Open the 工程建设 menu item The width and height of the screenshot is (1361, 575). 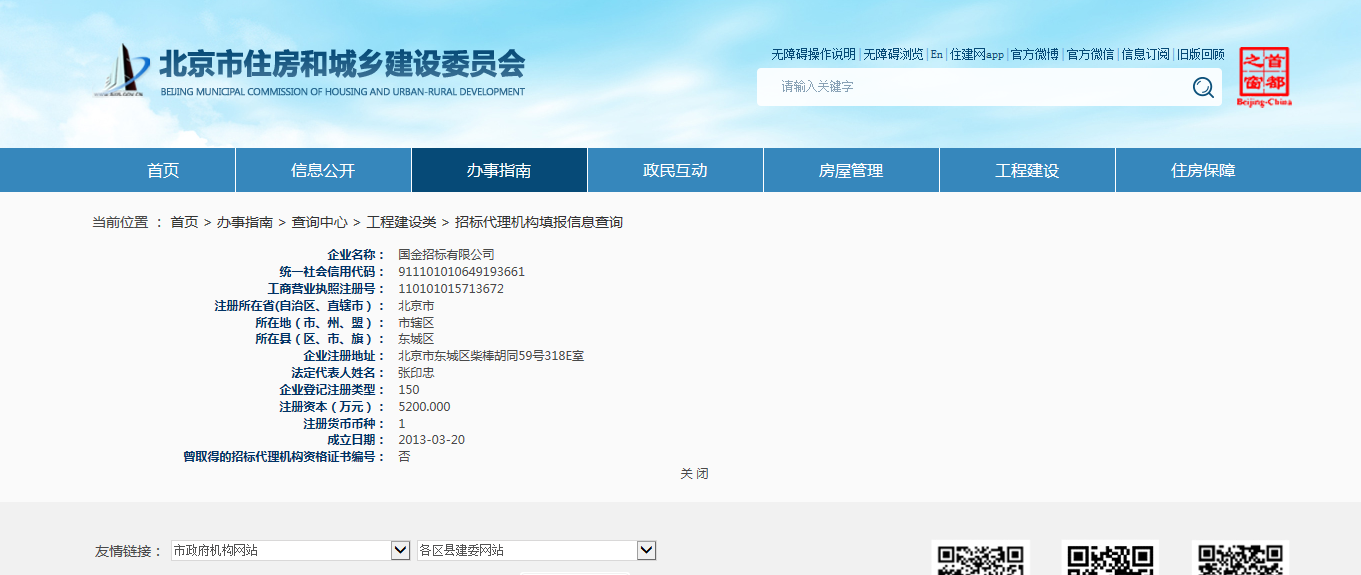coord(1027,170)
